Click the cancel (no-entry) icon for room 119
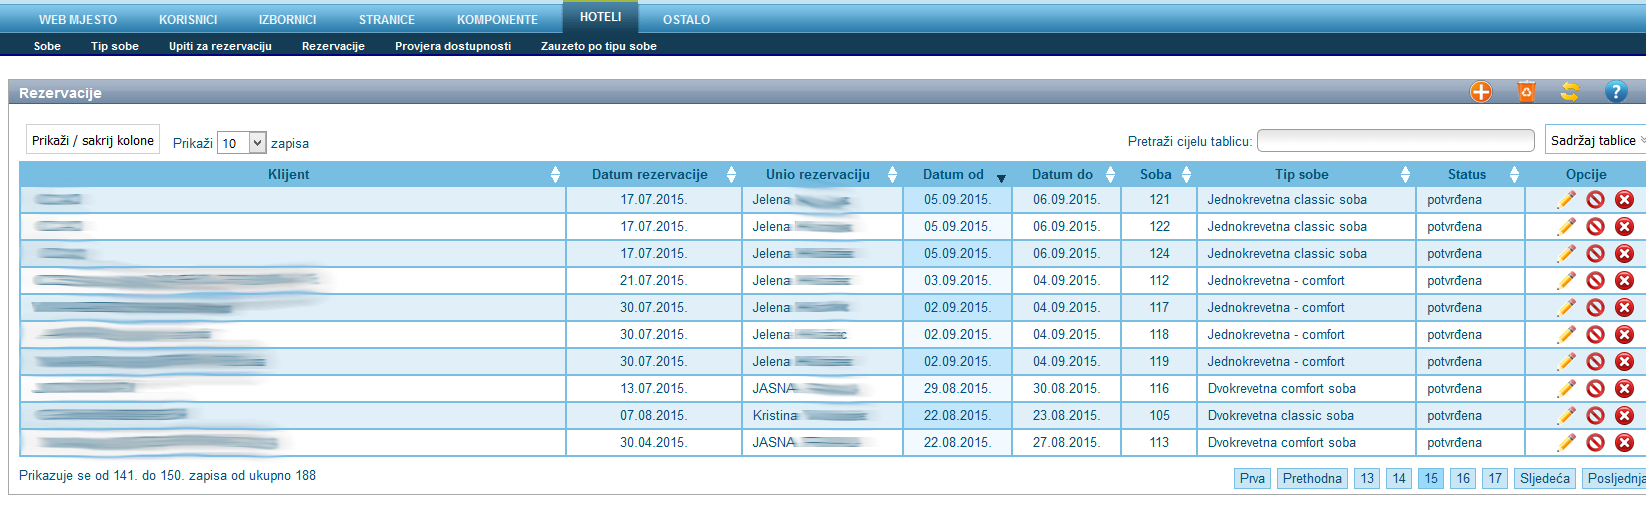 tap(1596, 362)
